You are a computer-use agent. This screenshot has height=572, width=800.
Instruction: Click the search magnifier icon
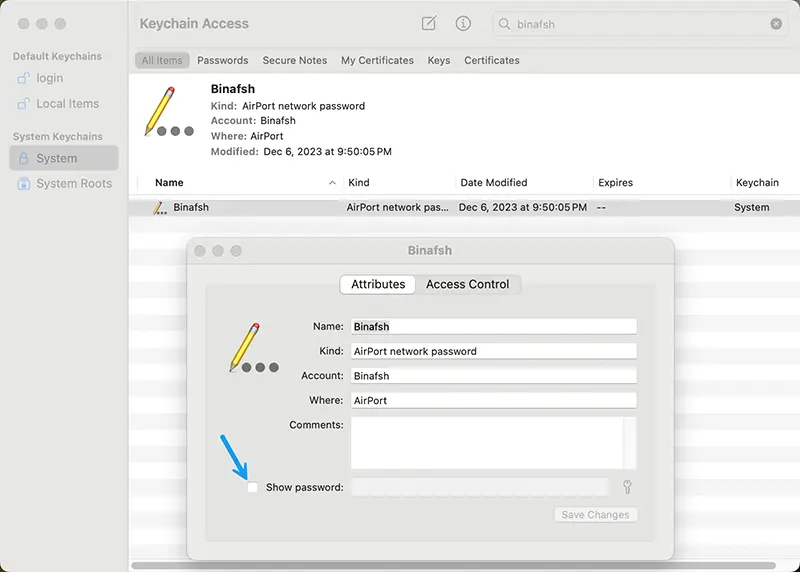(505, 24)
